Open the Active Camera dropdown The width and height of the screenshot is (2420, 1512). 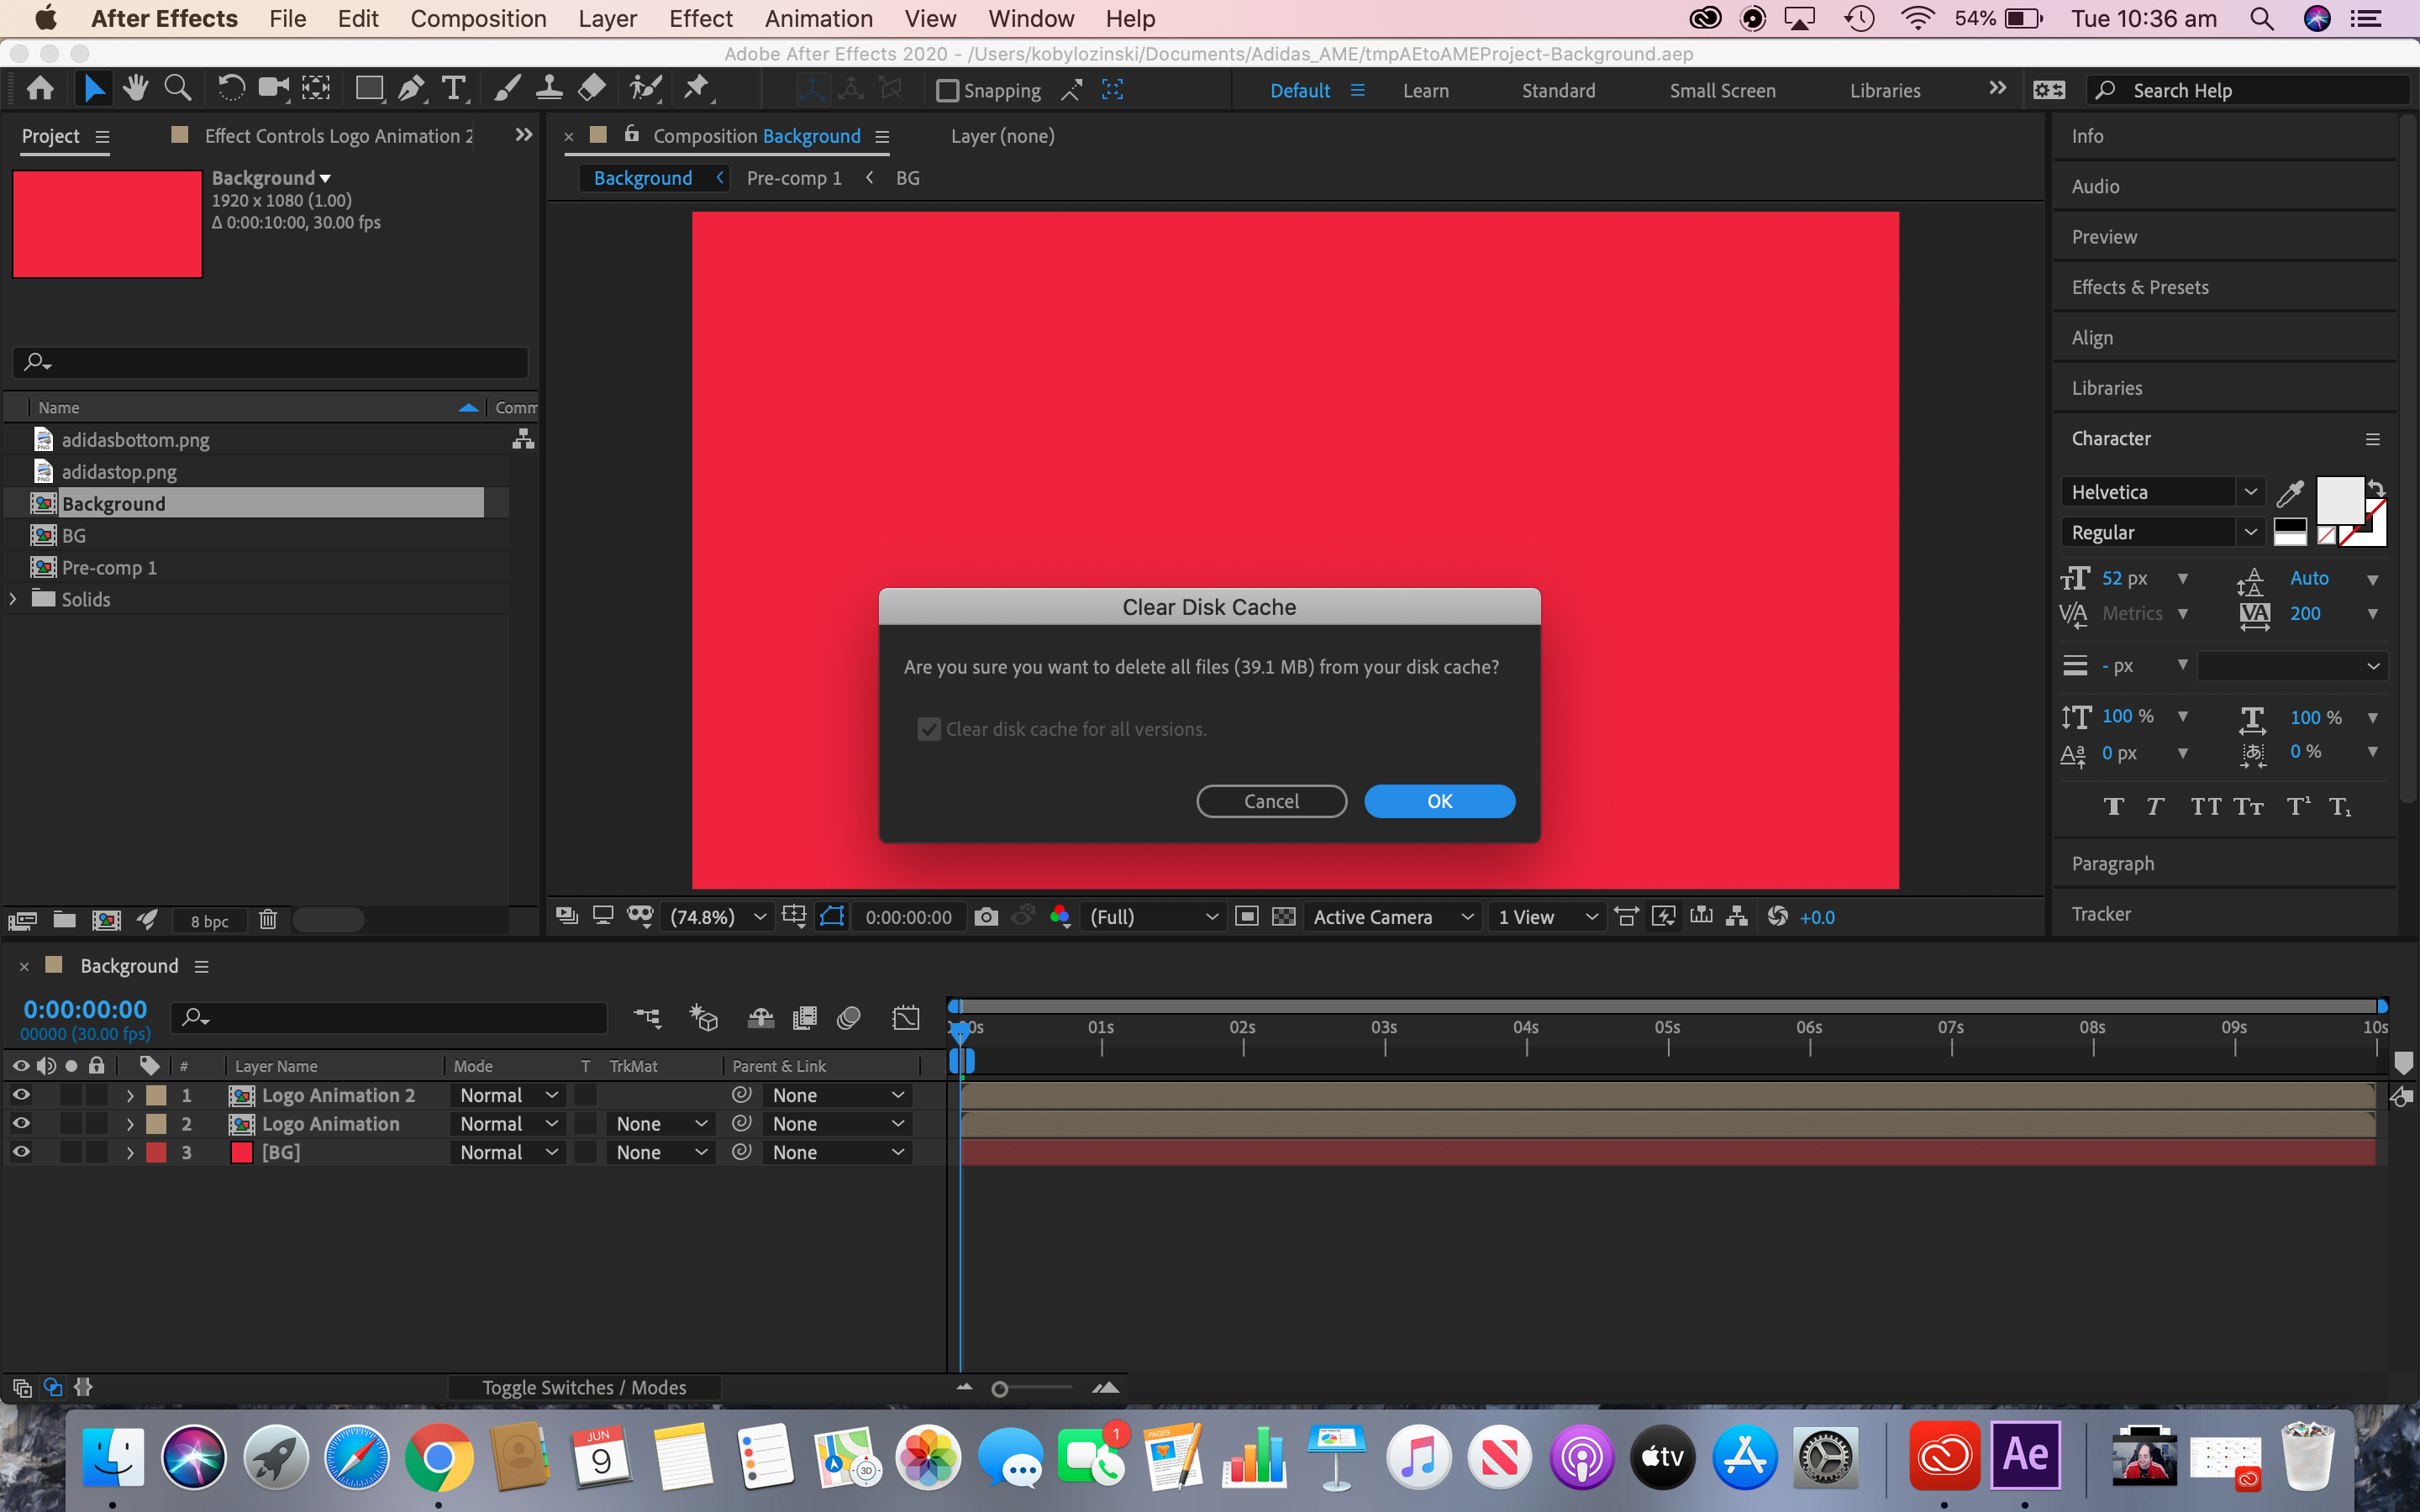click(1393, 916)
